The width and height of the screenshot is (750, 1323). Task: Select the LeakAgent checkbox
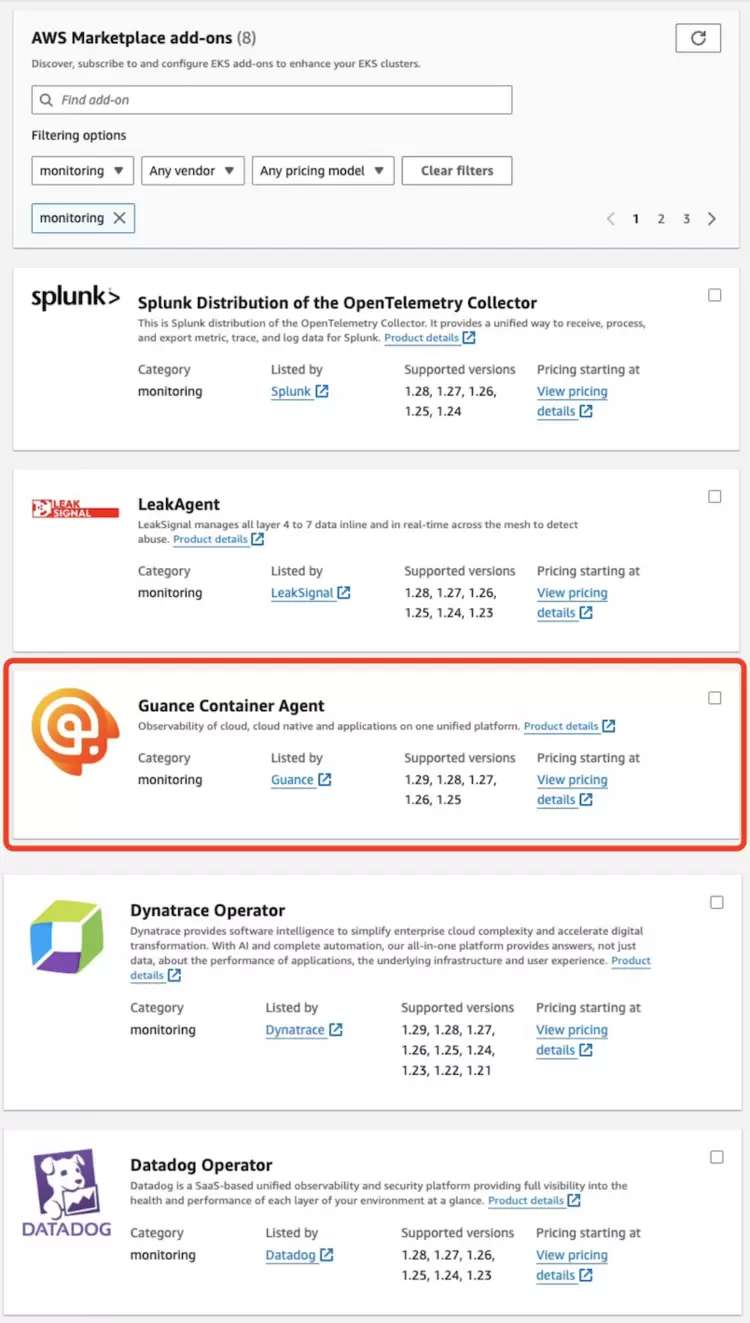click(x=715, y=497)
